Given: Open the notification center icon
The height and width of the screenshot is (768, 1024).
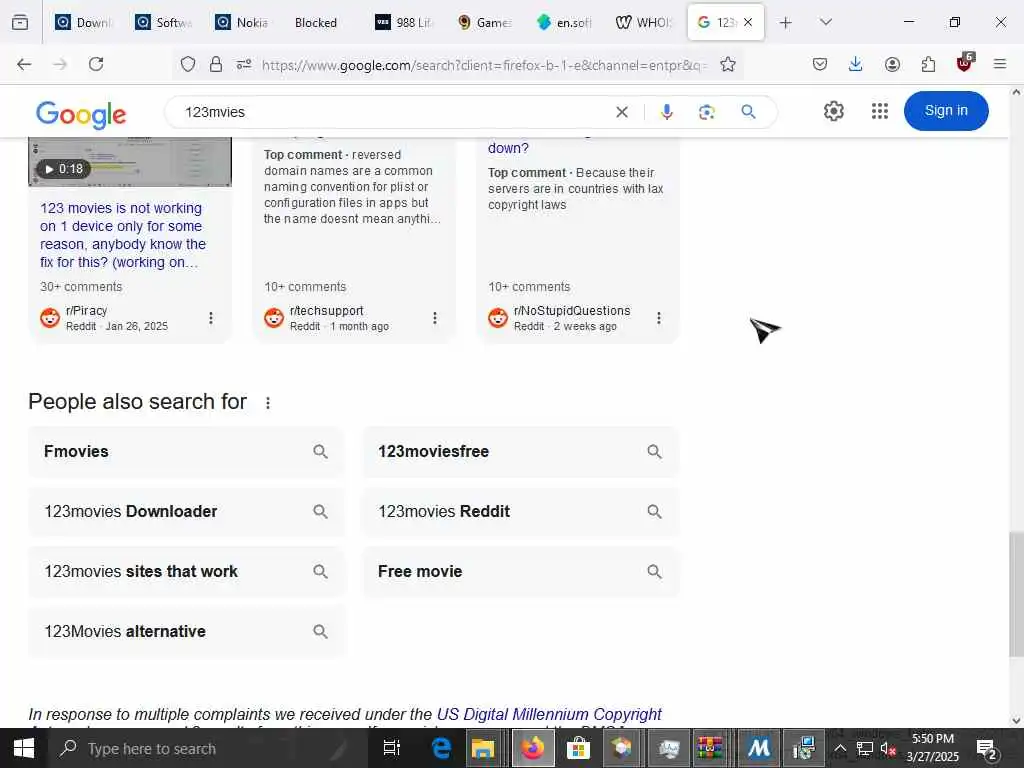Looking at the screenshot, I should 986,749.
